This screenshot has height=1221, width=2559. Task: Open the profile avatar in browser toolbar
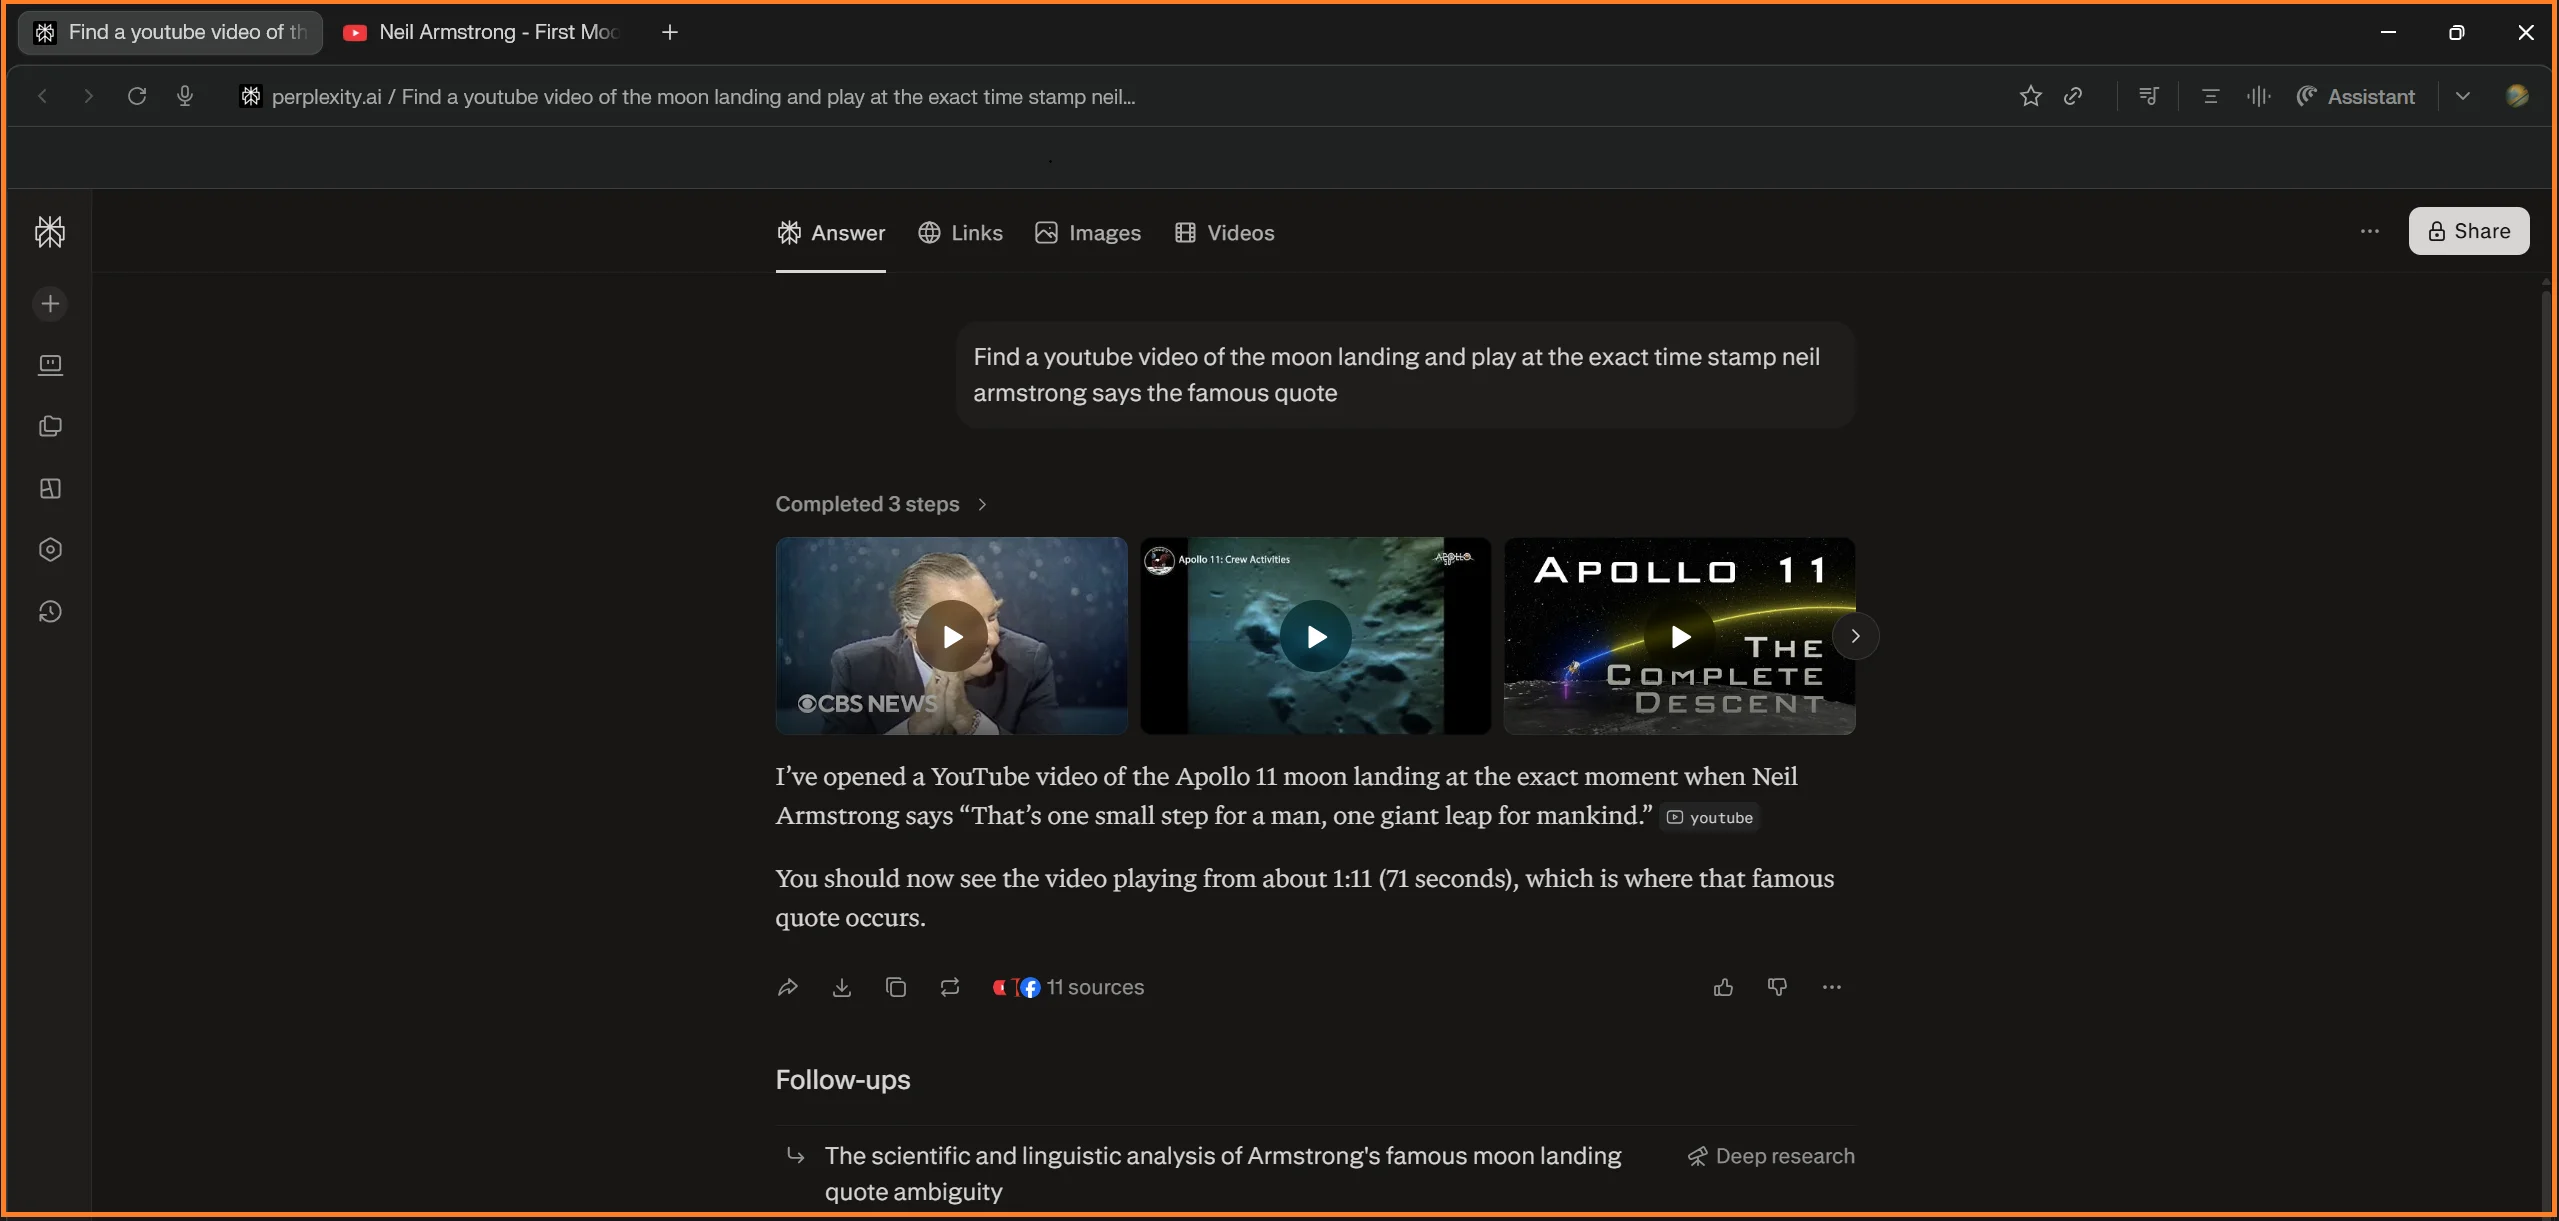pyautogui.click(x=2517, y=96)
